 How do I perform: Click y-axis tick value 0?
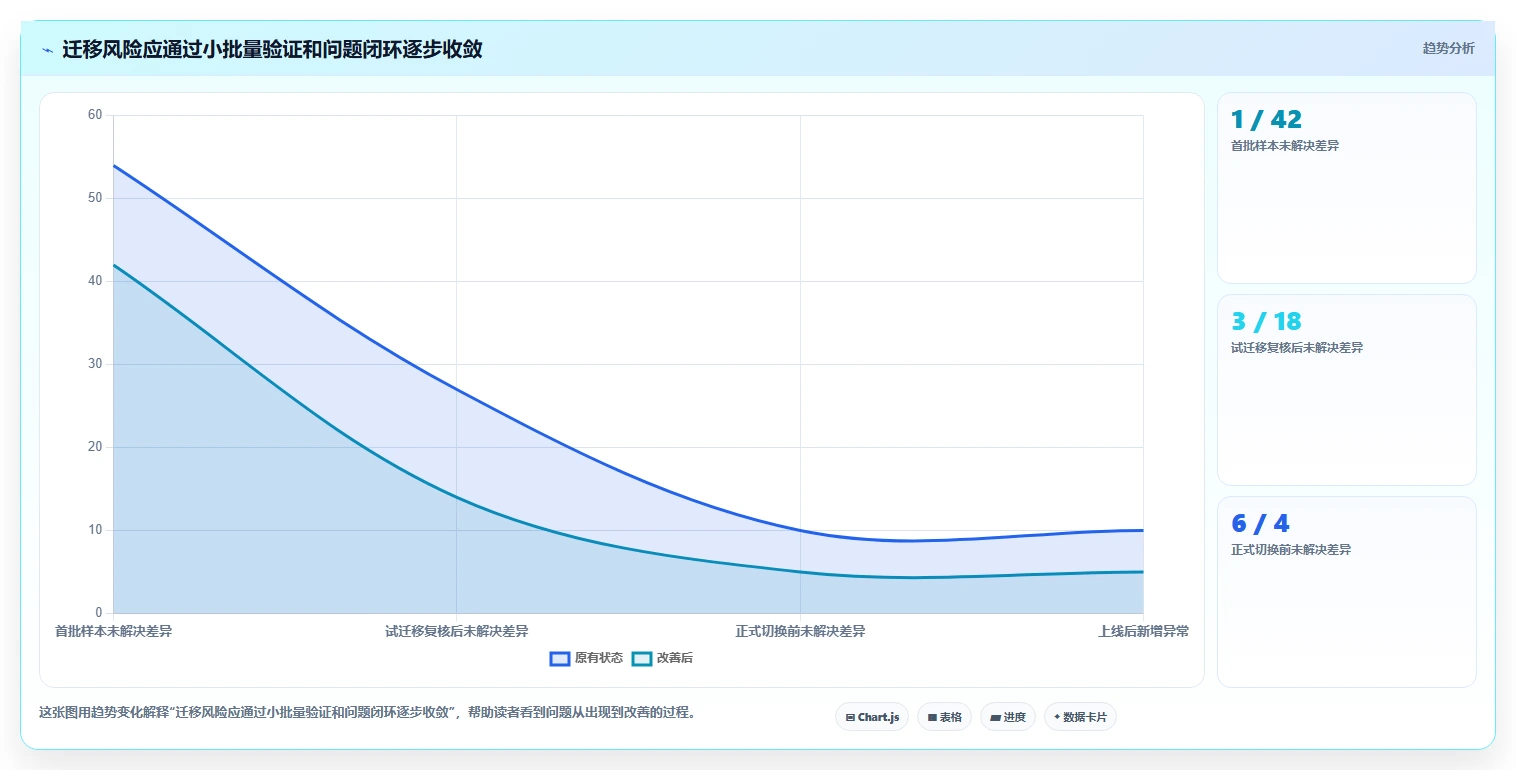pos(99,613)
